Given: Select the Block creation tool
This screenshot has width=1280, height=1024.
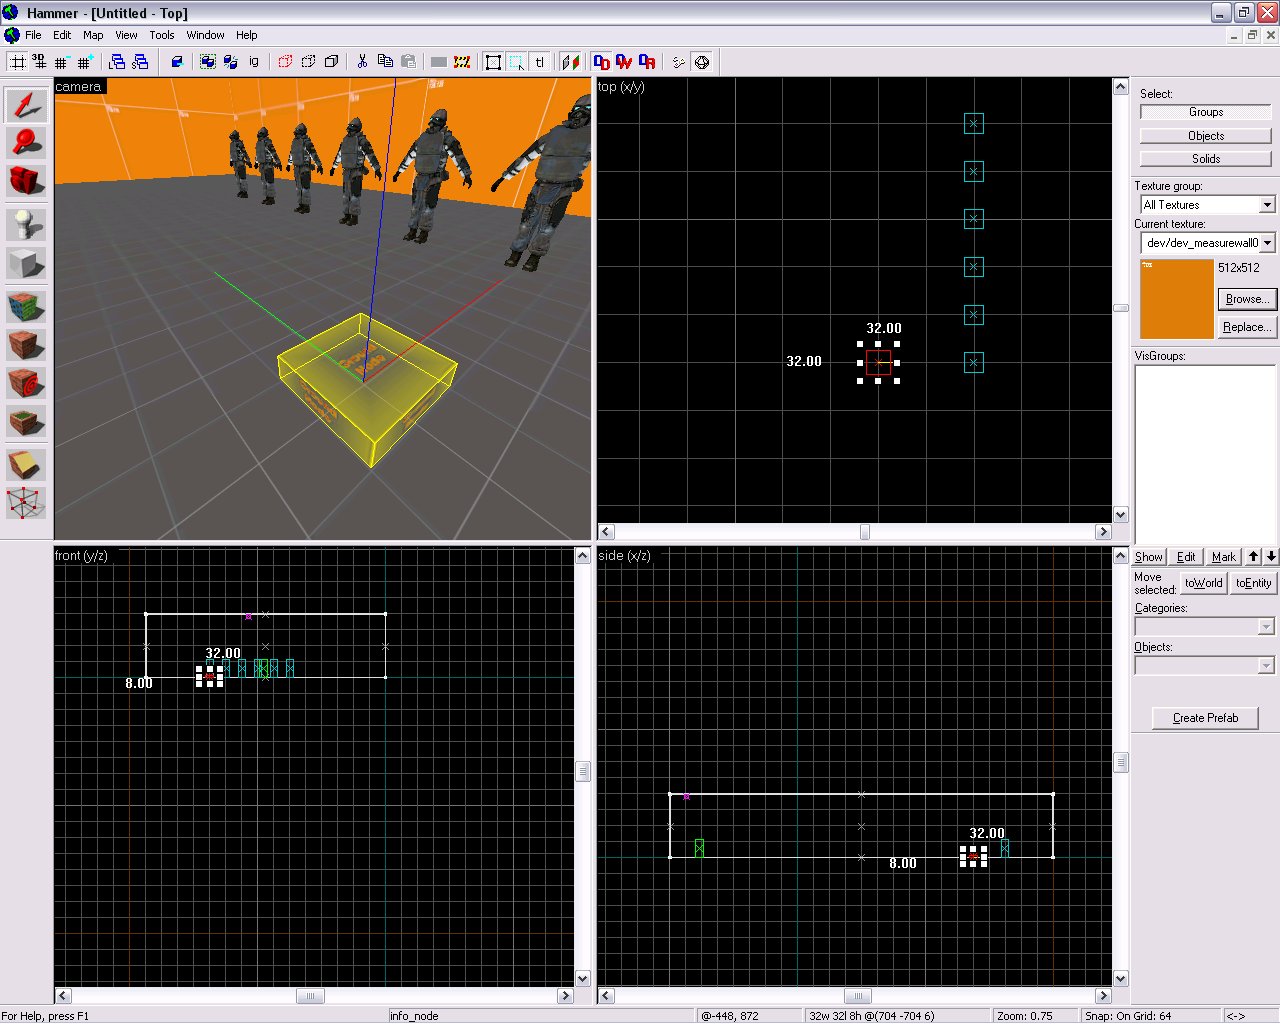Looking at the screenshot, I should [26, 263].
